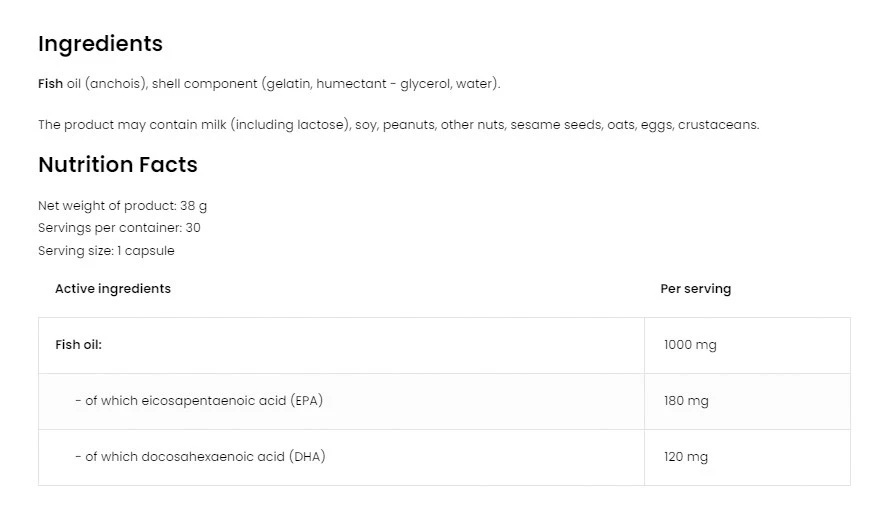Select the eicosapentaenoic acid (EPA) row
Viewport: 887px width, 524px height.
(x=199, y=401)
